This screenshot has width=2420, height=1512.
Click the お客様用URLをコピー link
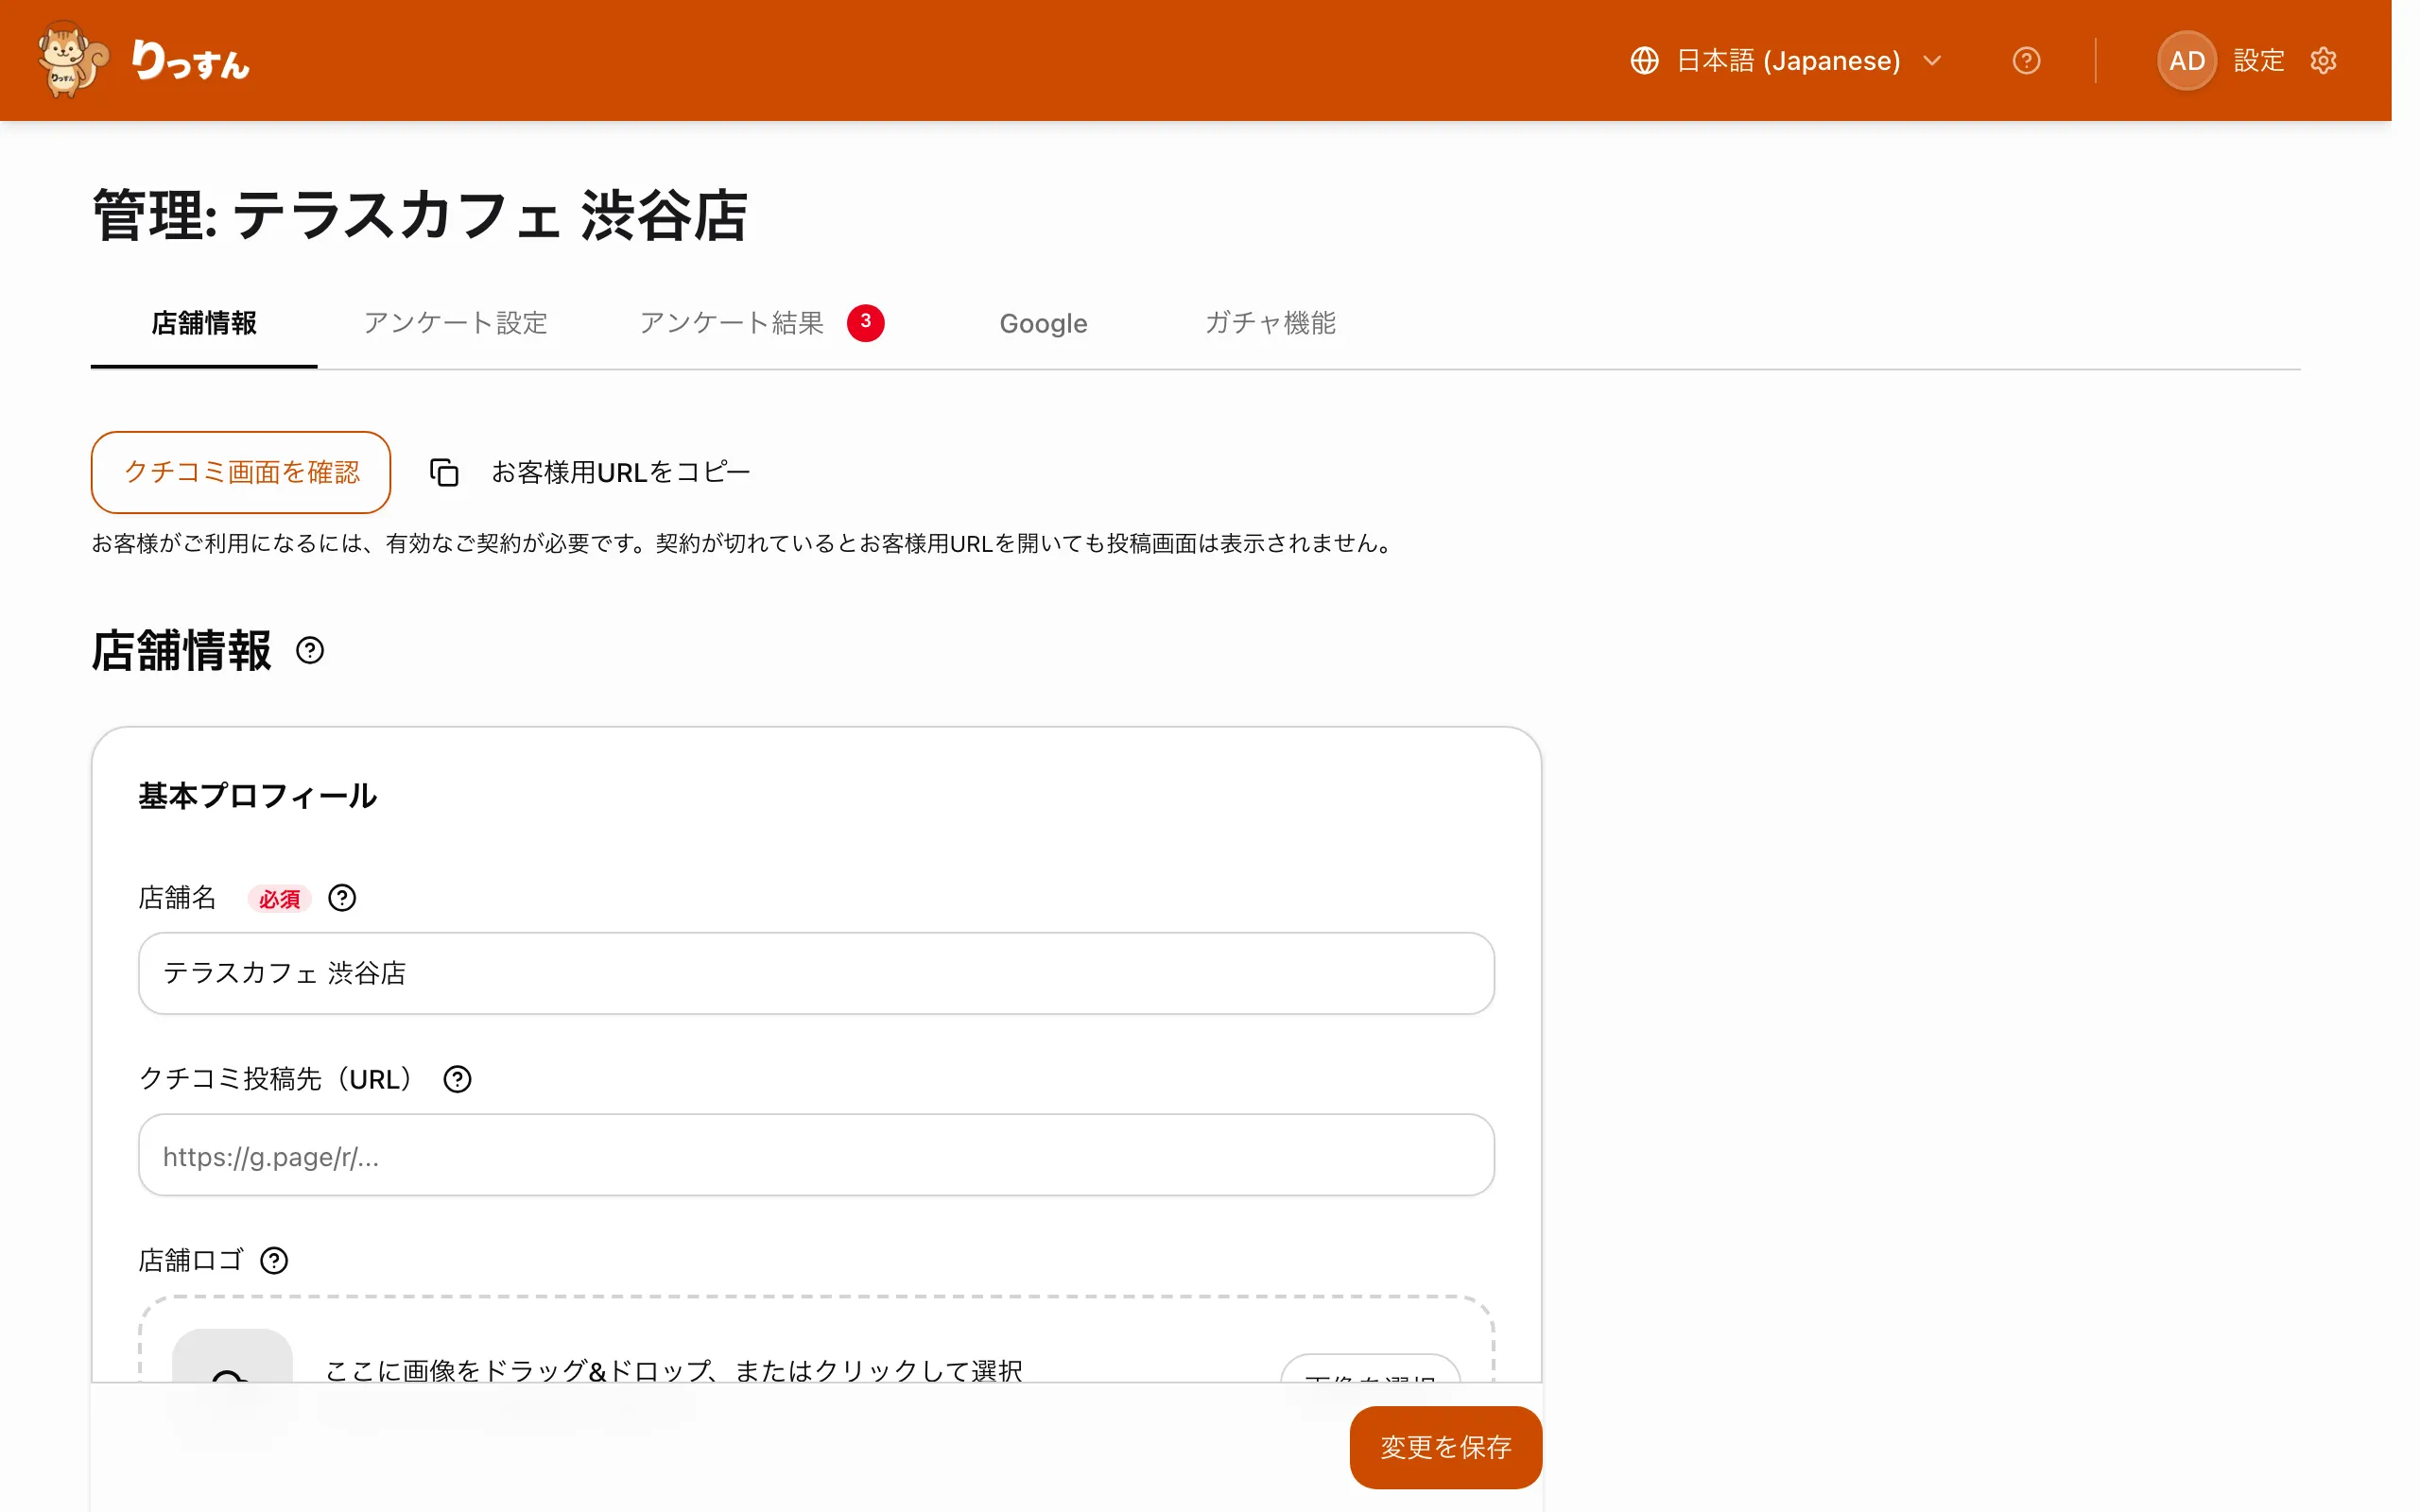click(620, 472)
